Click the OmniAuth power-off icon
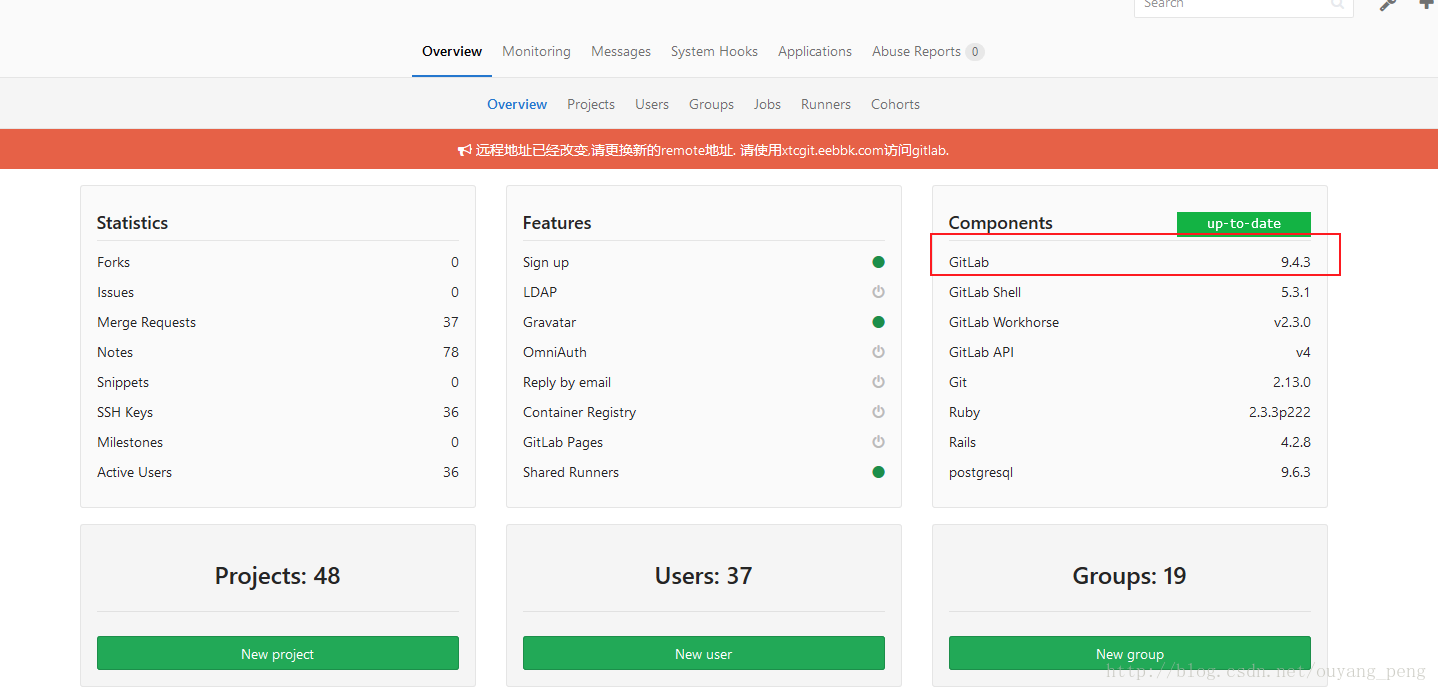The width and height of the screenshot is (1438, 691). pyautogui.click(x=878, y=352)
